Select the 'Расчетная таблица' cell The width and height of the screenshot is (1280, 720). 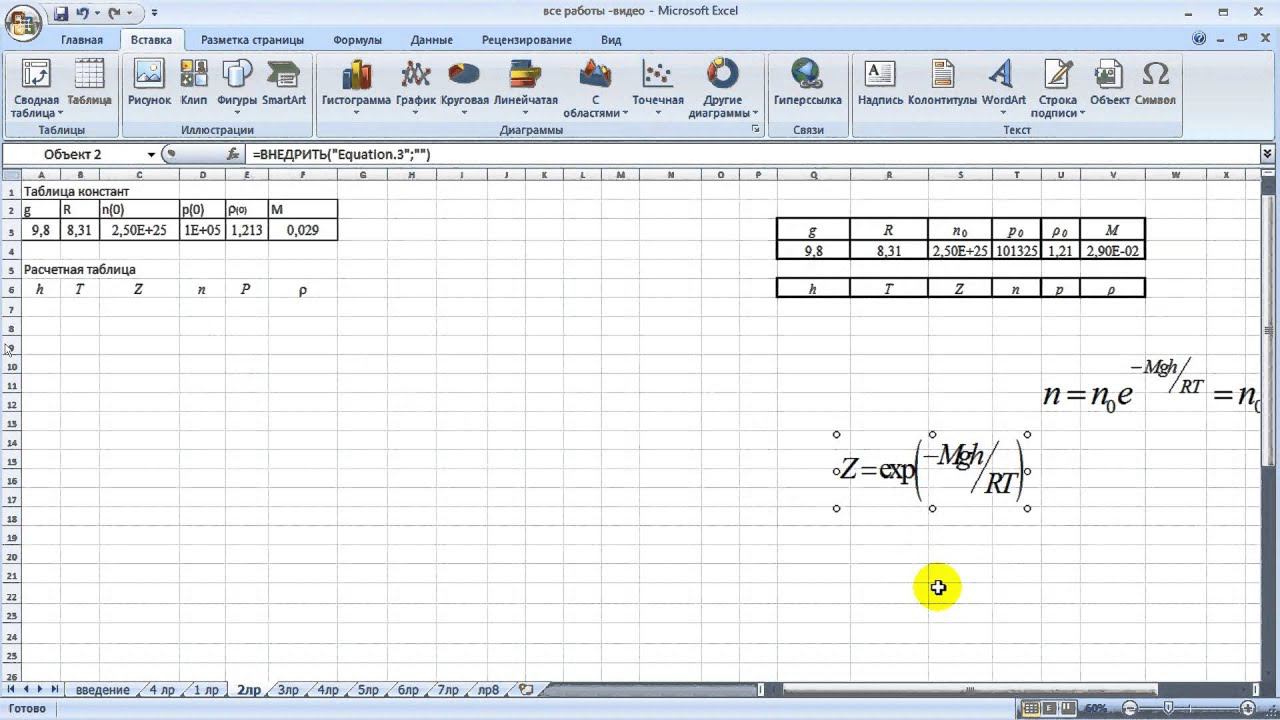click(80, 269)
